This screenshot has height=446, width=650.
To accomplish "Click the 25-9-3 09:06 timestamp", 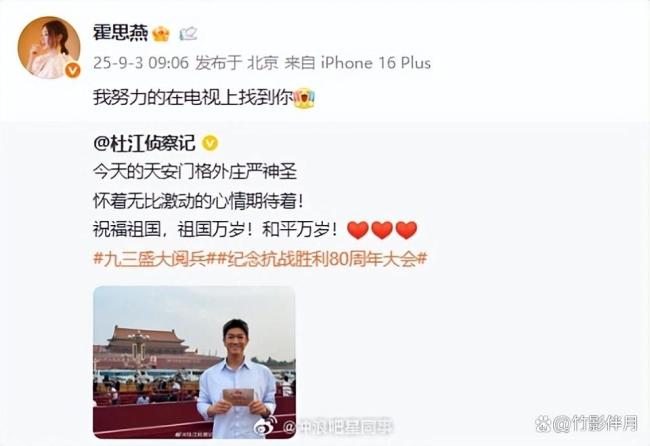I will [x=141, y=63].
